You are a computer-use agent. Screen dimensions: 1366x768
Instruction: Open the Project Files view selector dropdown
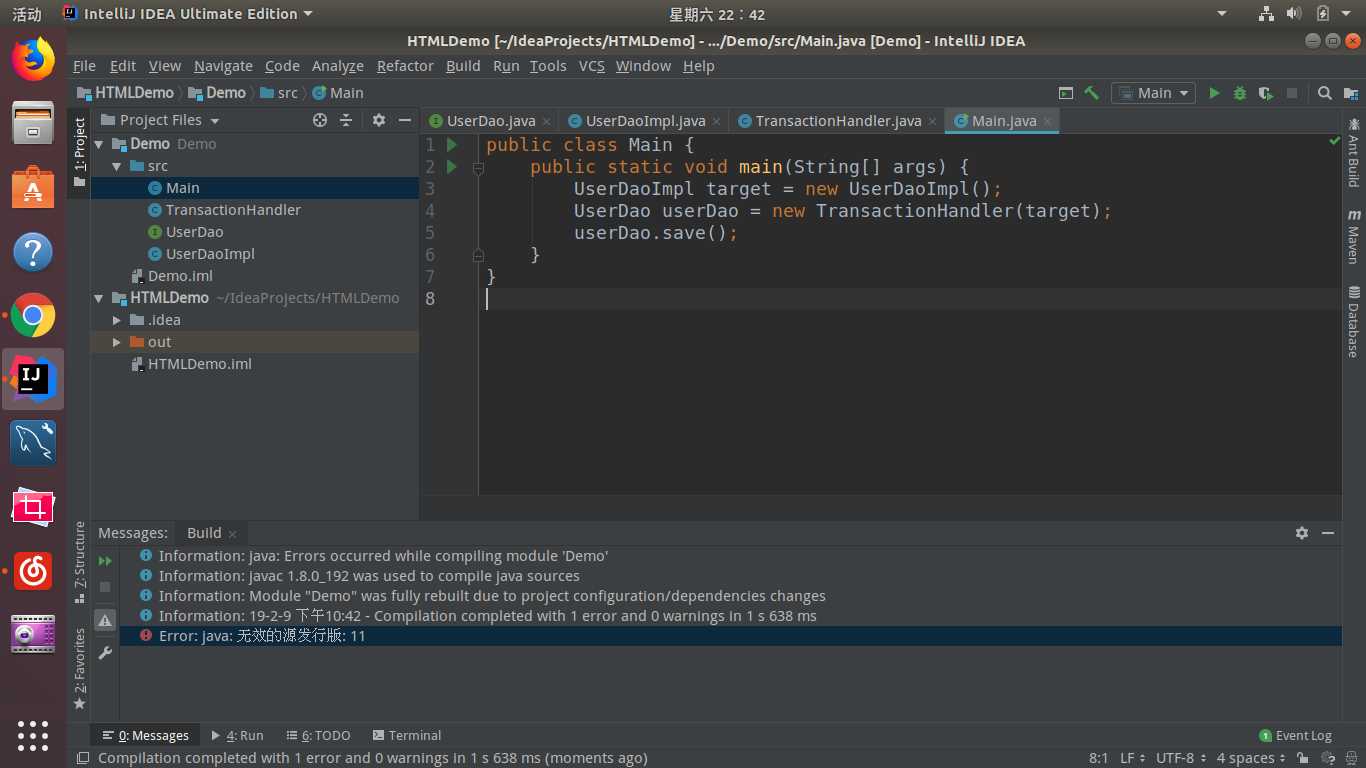[x=160, y=120]
